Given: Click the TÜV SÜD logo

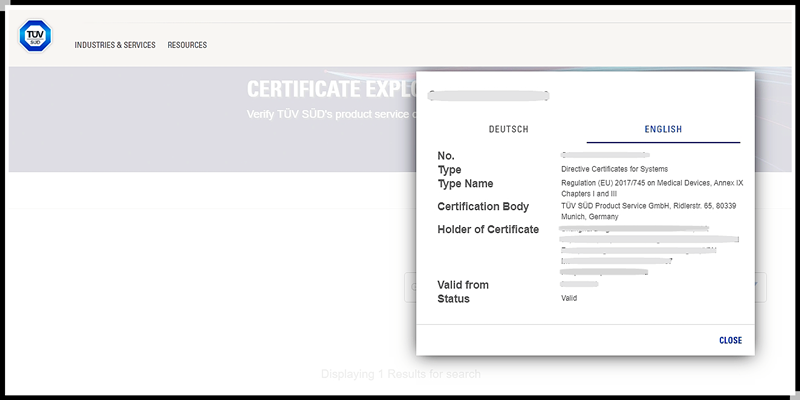Looking at the screenshot, I should click(35, 36).
